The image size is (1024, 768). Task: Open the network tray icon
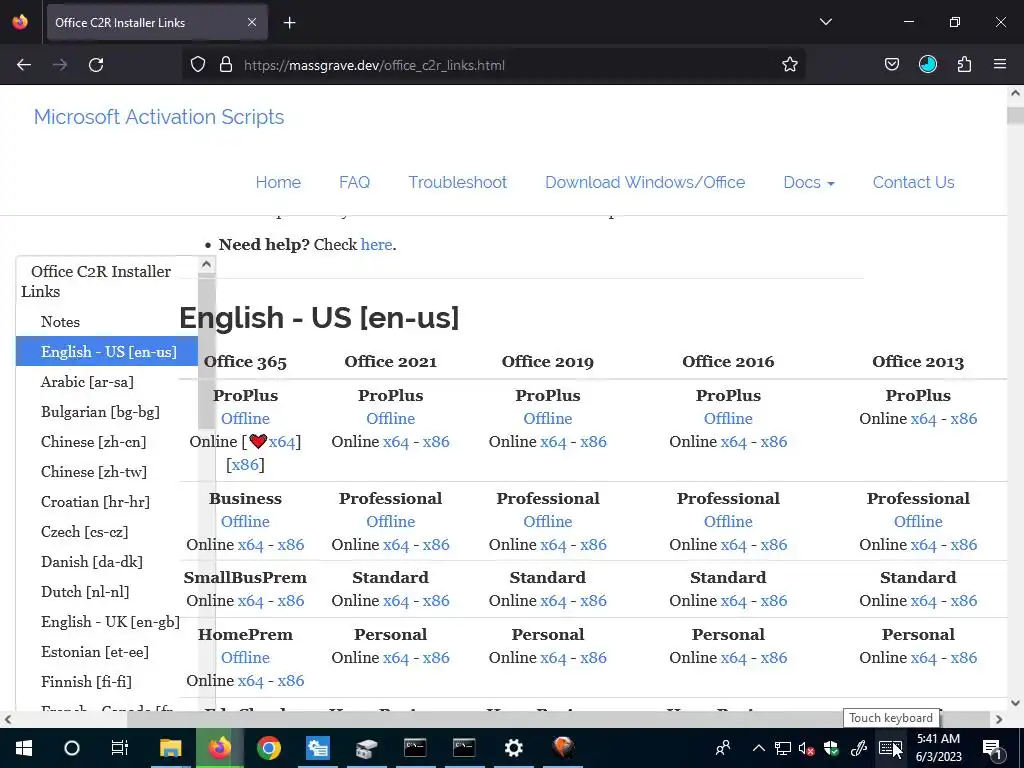pyautogui.click(x=782, y=748)
